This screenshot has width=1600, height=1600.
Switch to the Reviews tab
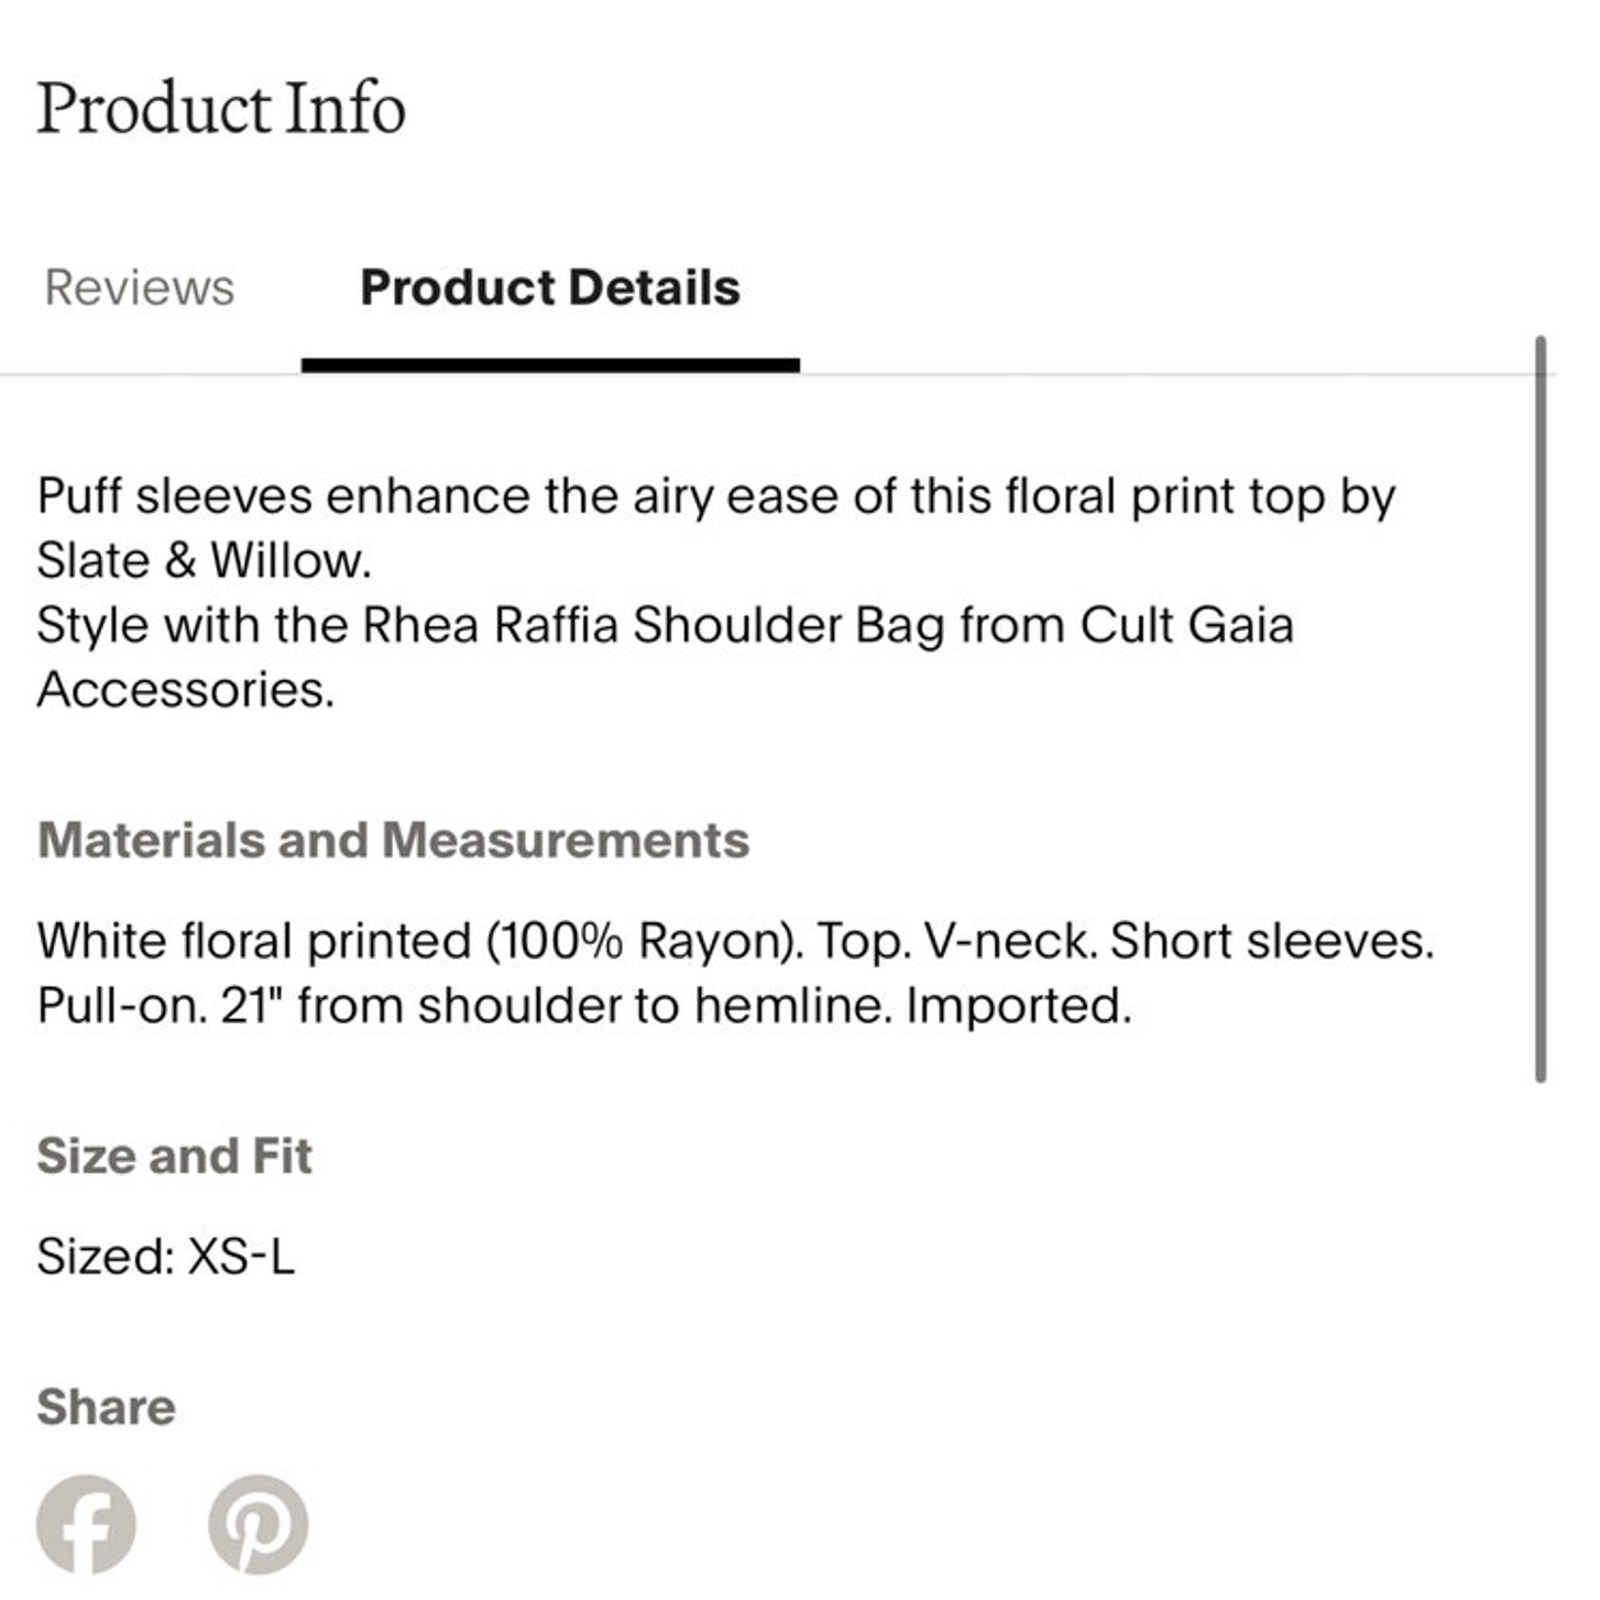tap(139, 288)
